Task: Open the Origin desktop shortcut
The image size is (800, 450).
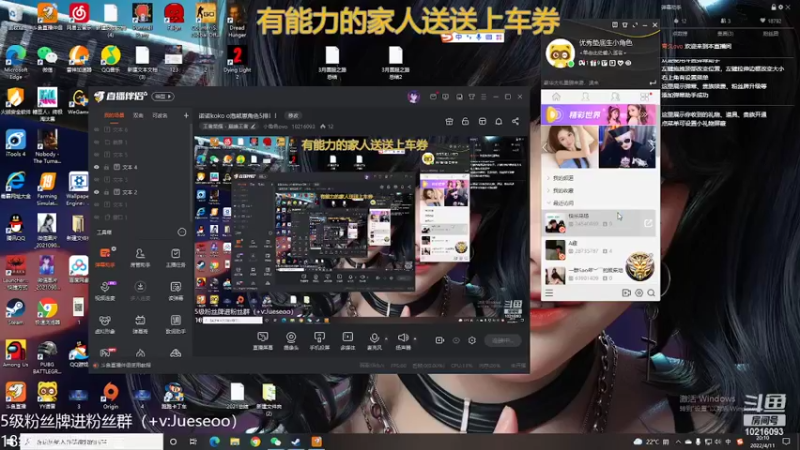Action: click(110, 396)
